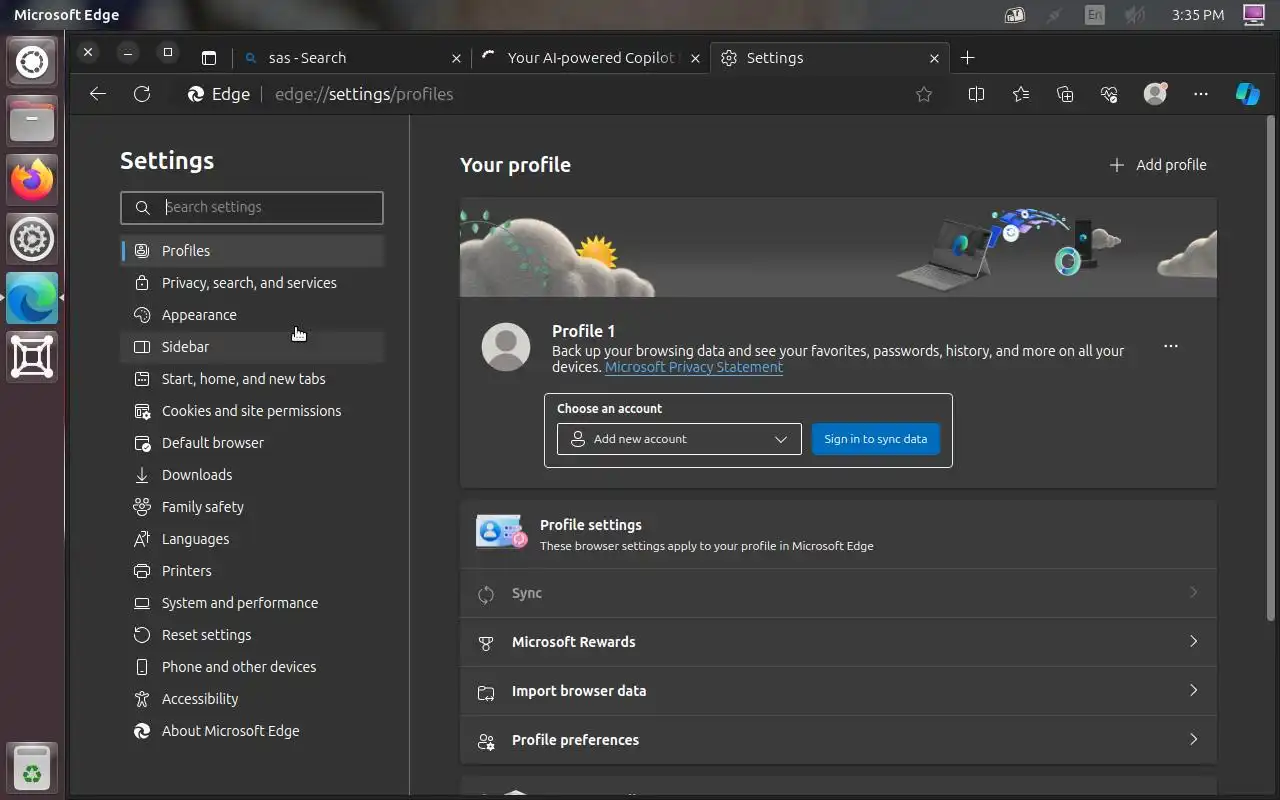Focus the Search settings box
1280x800 pixels.
coord(252,207)
